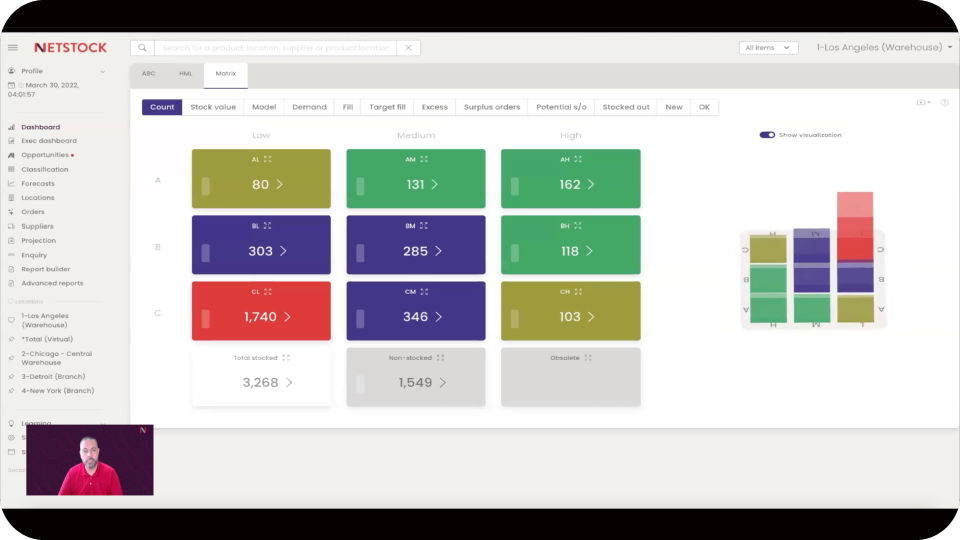960x540 pixels.
Task: Open the Total stocked chevron beside 3,268
Action: pyautogui.click(x=289, y=383)
